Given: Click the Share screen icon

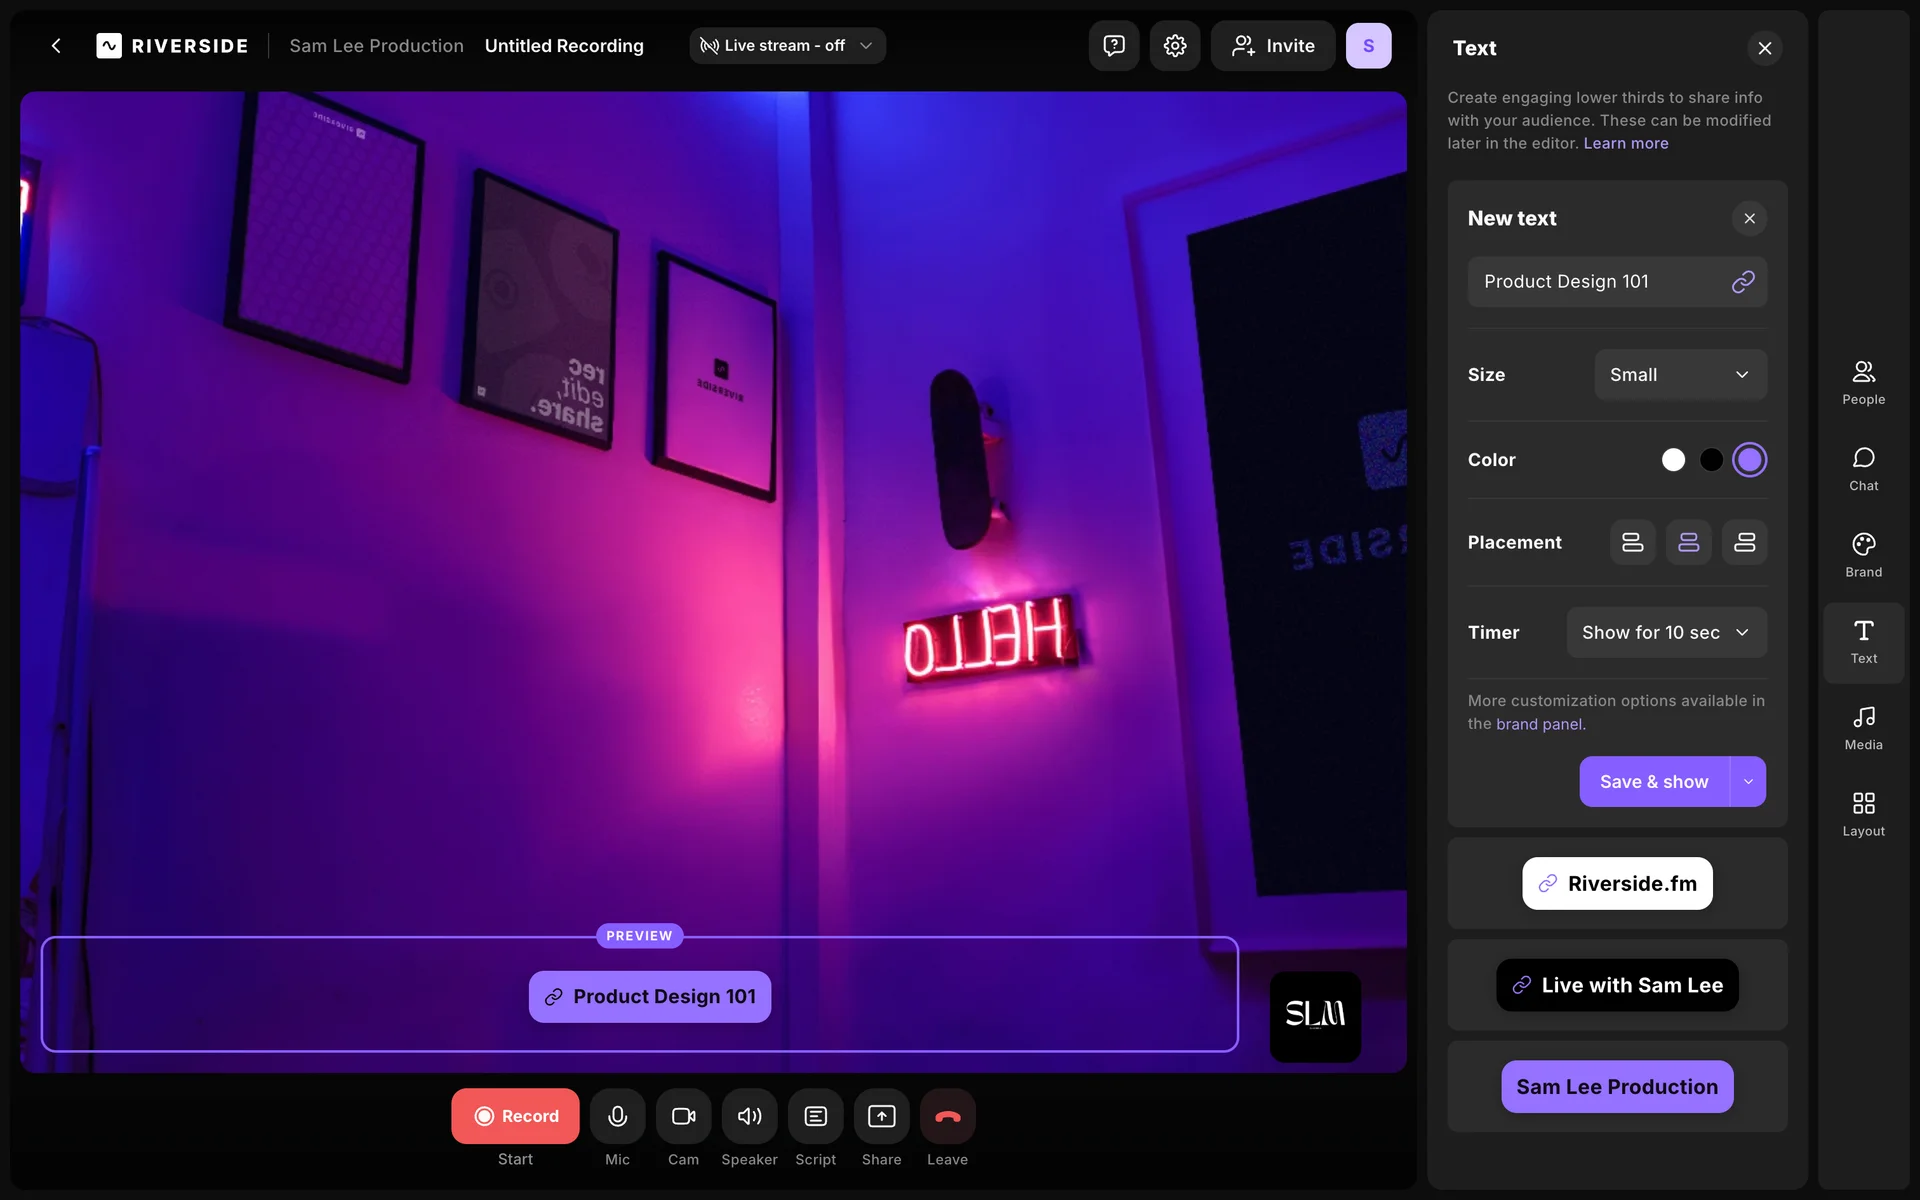Looking at the screenshot, I should [881, 1116].
